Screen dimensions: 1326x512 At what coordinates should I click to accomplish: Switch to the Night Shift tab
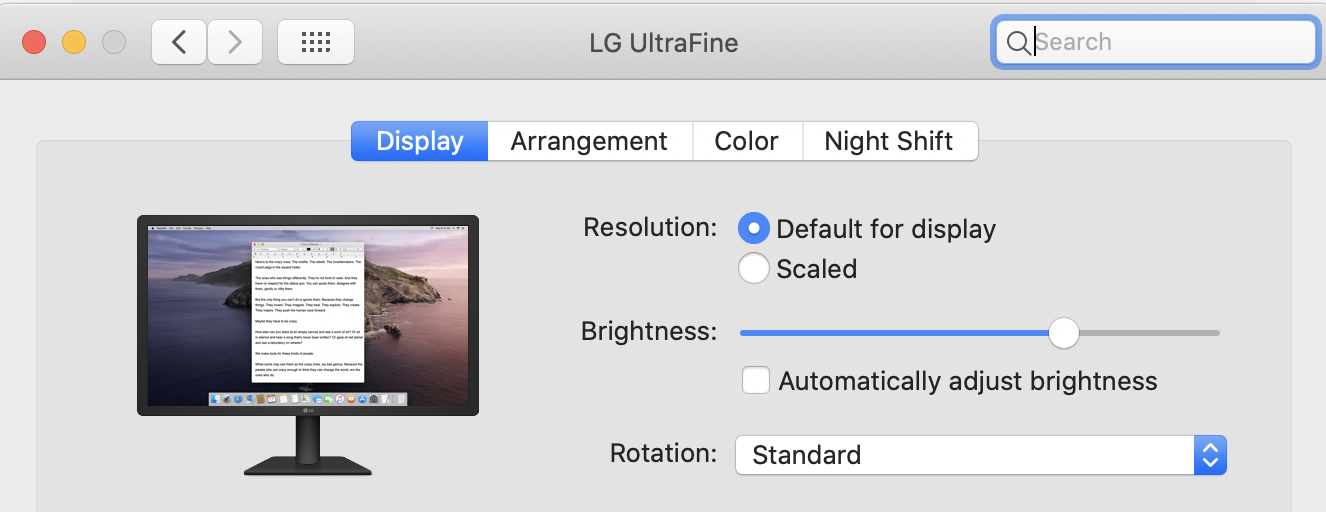tap(888, 141)
